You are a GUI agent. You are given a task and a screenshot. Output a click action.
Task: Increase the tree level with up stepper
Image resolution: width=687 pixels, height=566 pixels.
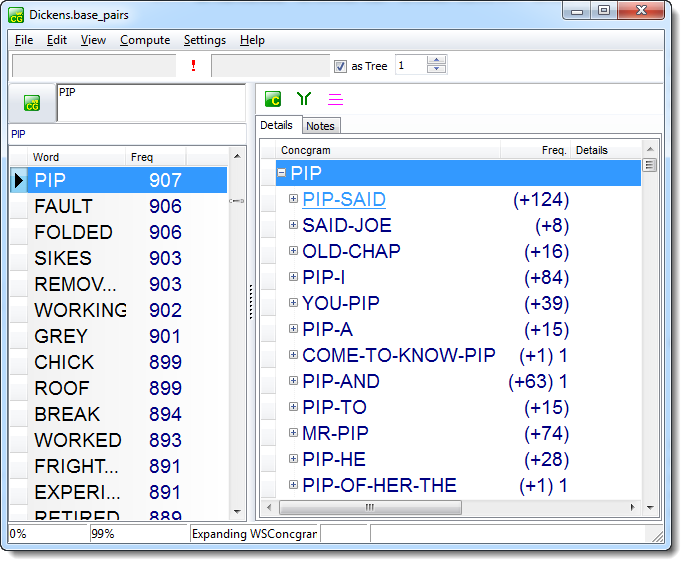pyautogui.click(x=436, y=61)
